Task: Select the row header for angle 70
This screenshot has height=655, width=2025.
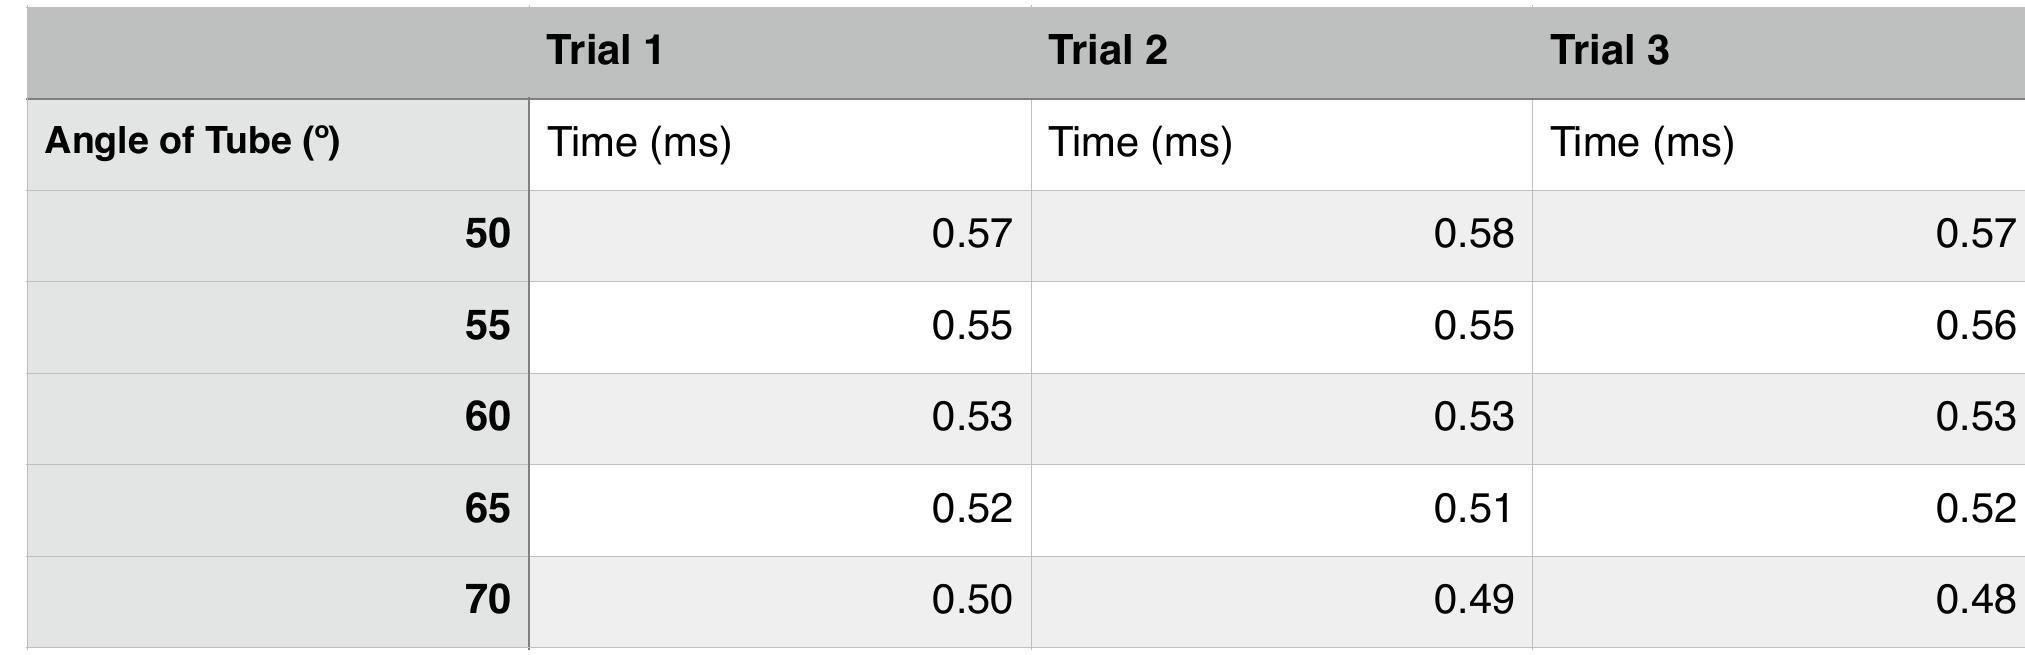Action: 278,600
